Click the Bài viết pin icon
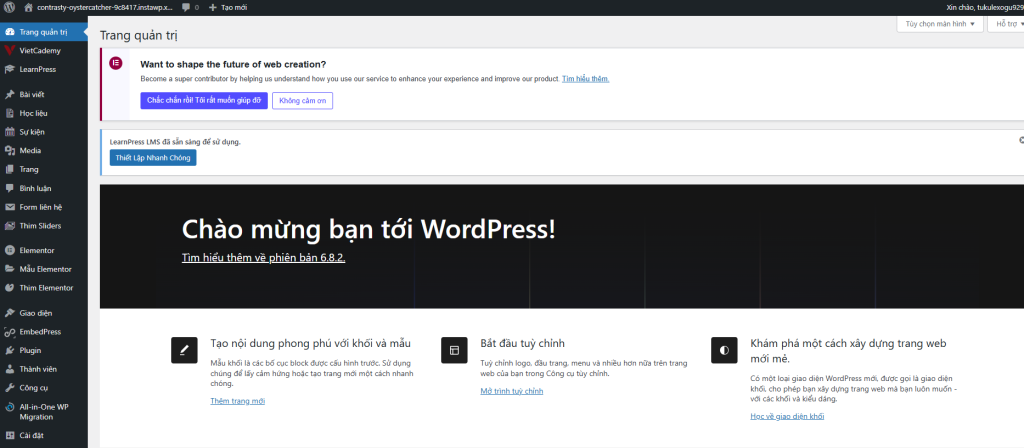The height and width of the screenshot is (448, 1024). [x=9, y=94]
